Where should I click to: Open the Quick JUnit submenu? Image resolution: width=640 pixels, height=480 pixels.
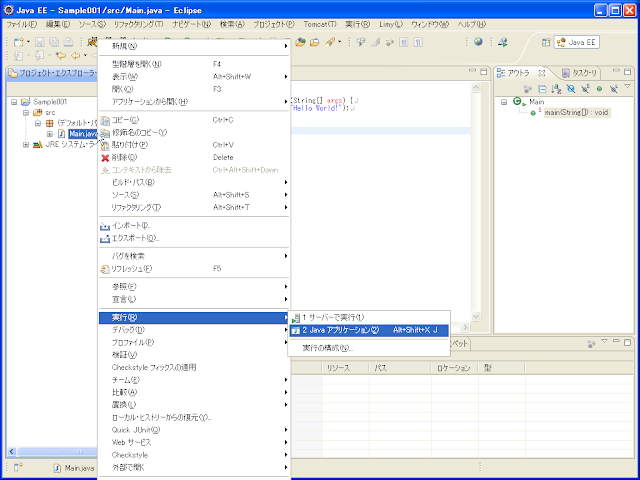[194, 430]
